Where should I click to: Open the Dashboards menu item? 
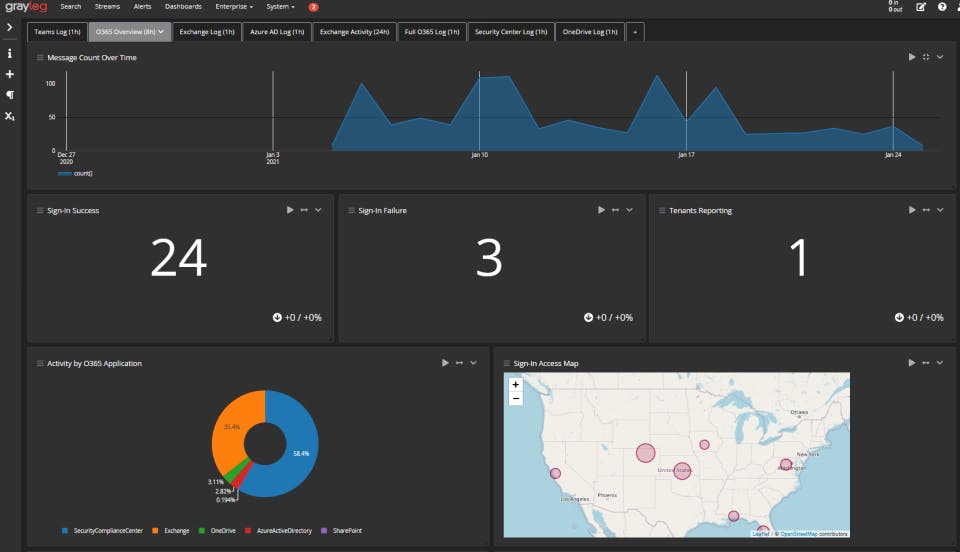tap(183, 7)
